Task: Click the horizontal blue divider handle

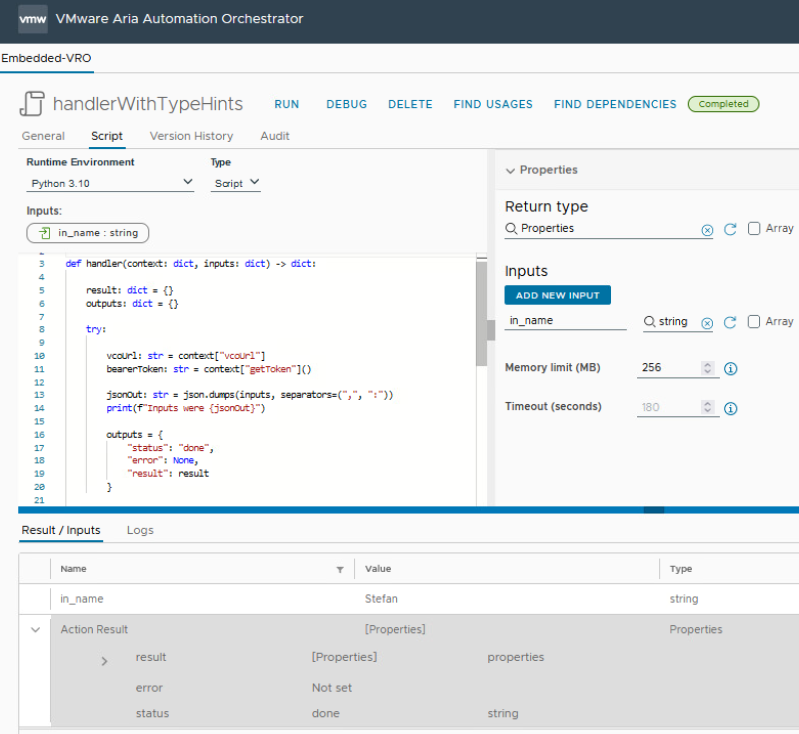Action: (654, 510)
